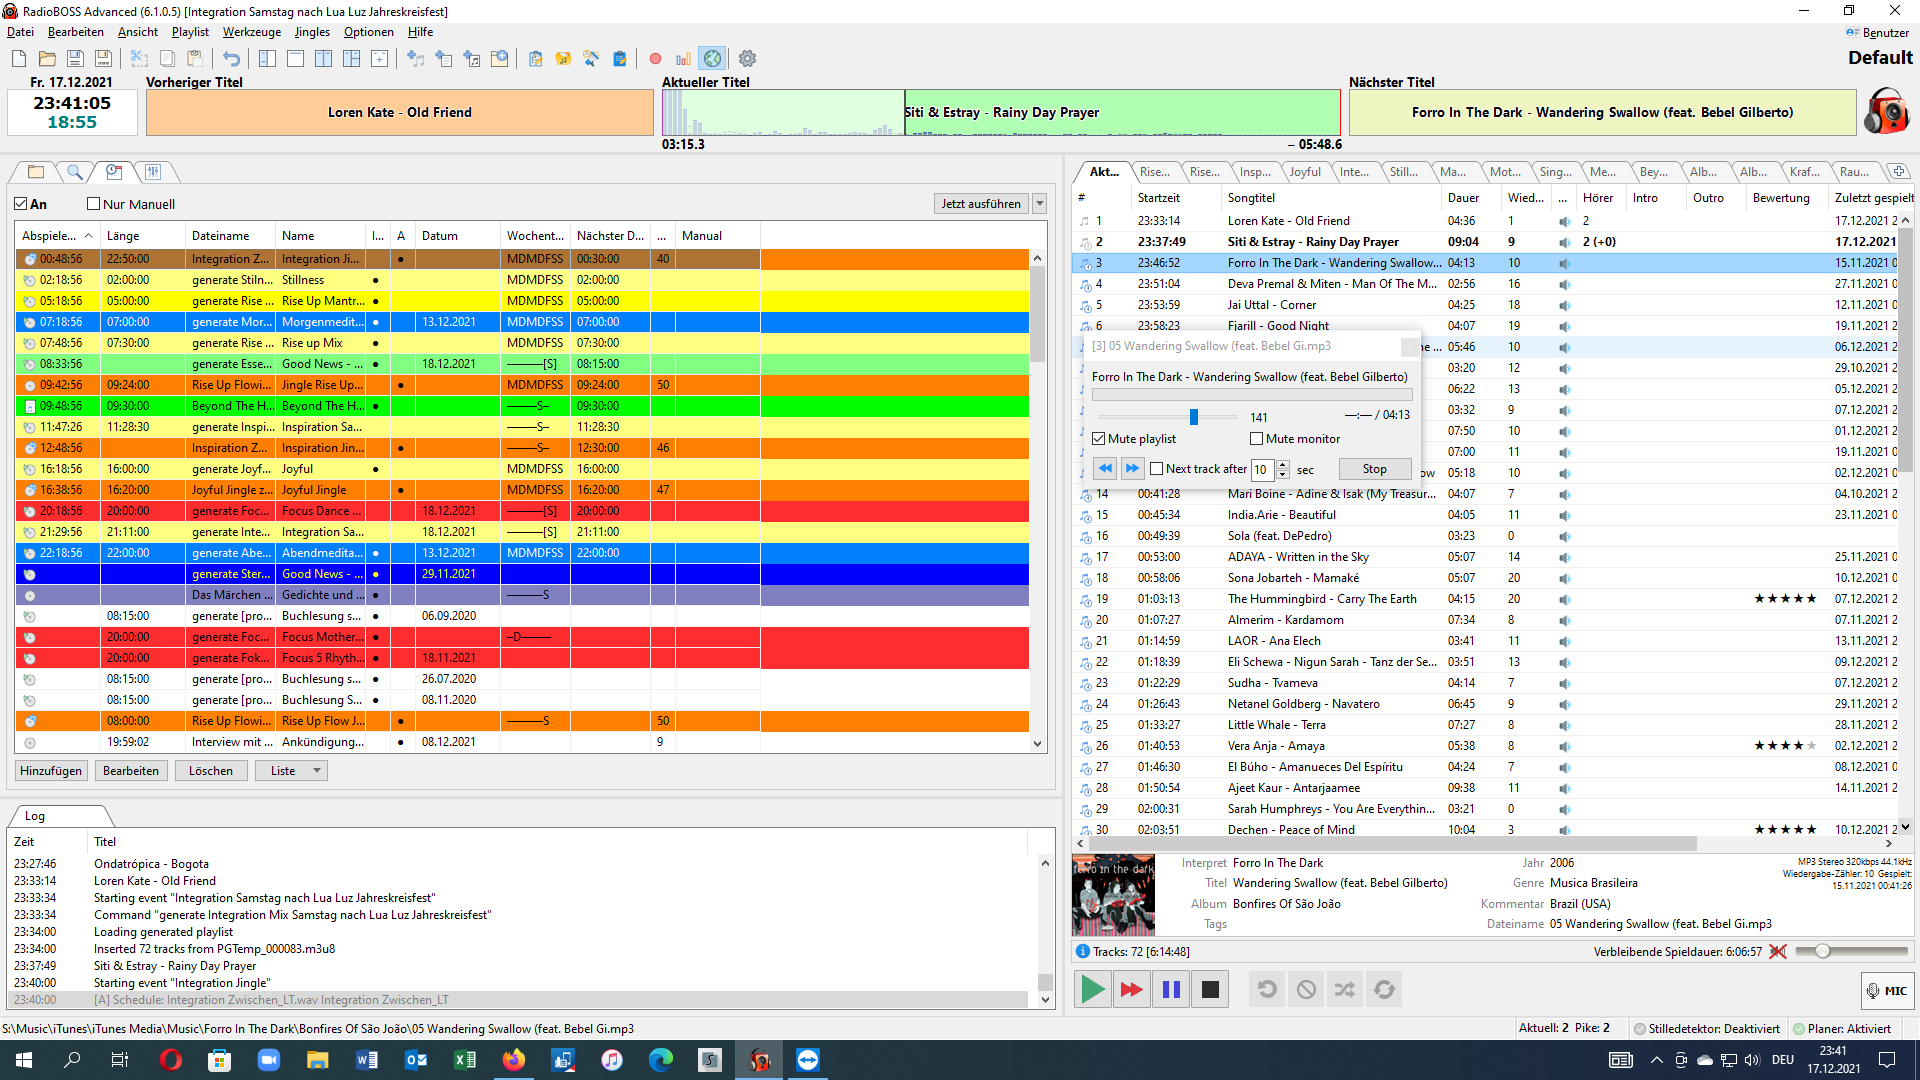
Task: Select the 'Morgenmedit...' scheduler event row
Action: point(522,322)
